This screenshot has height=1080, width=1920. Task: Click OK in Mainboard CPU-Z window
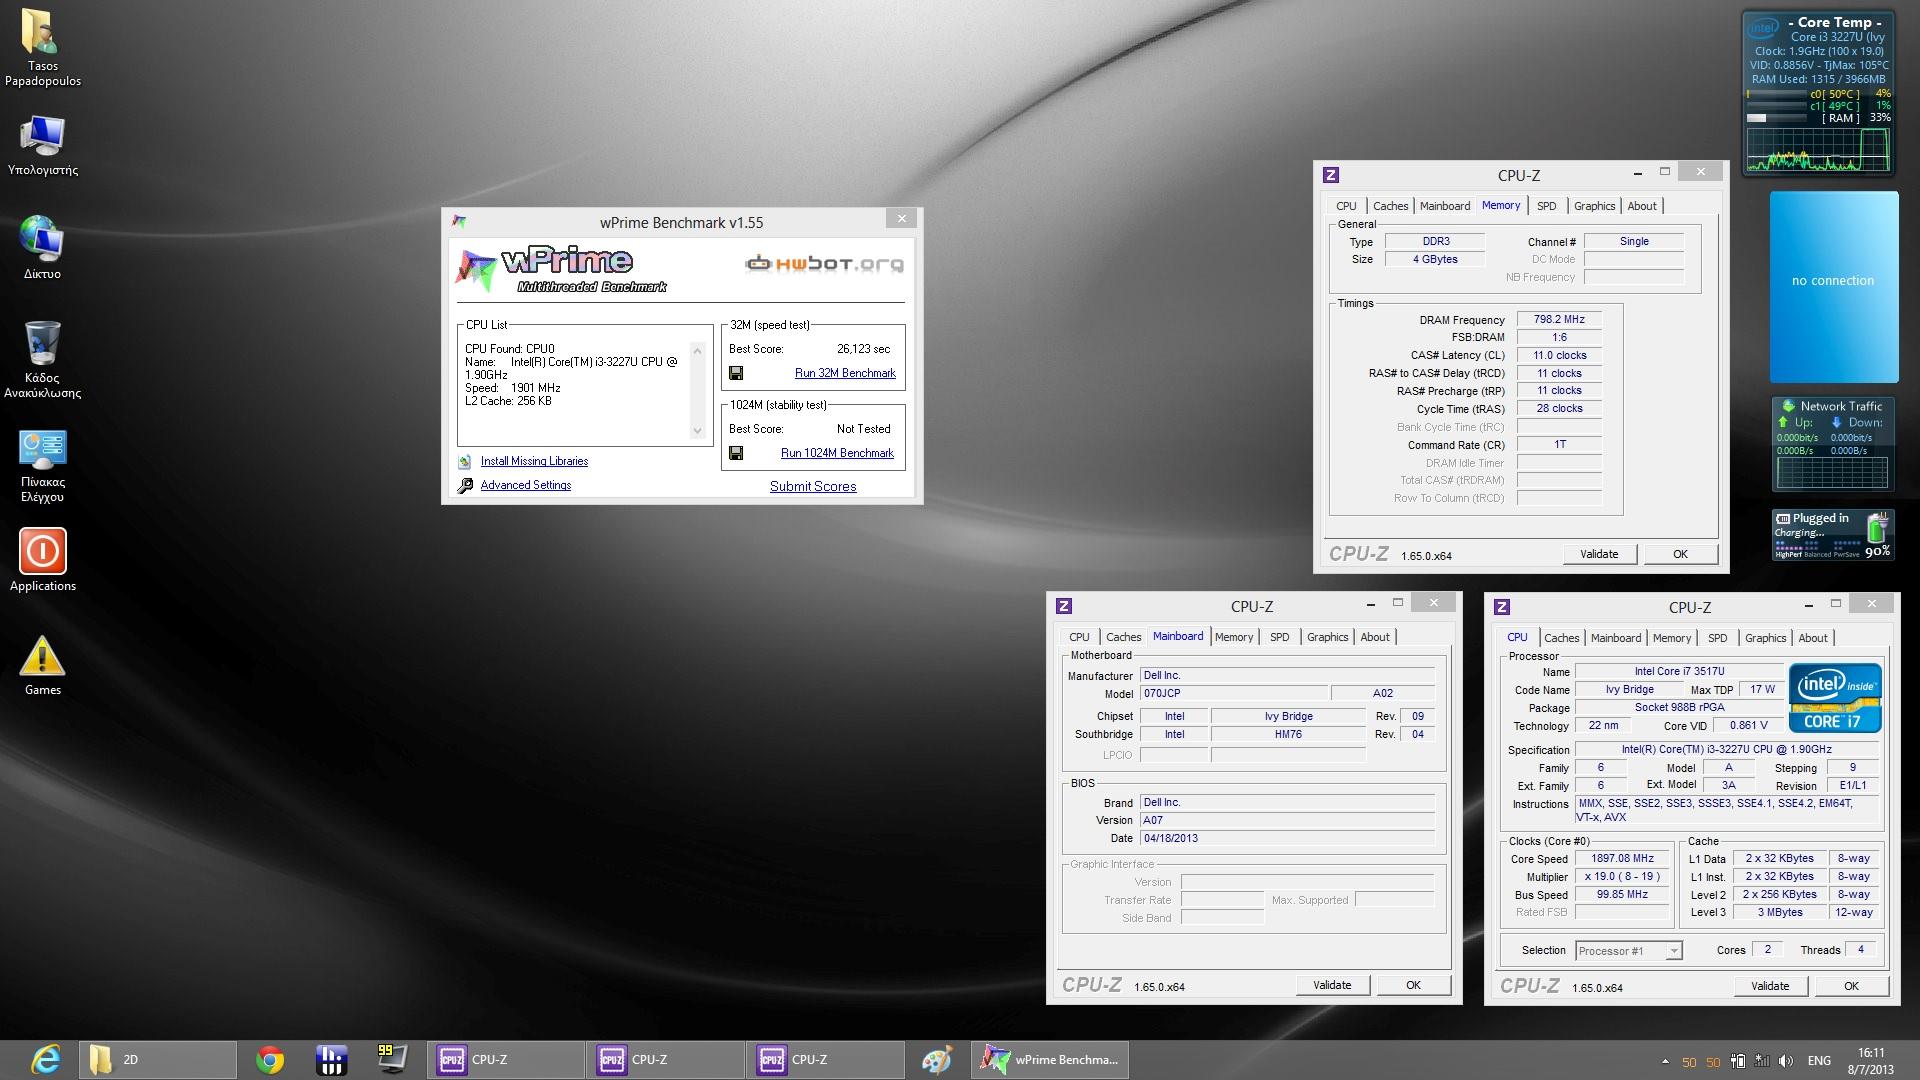tap(1413, 985)
